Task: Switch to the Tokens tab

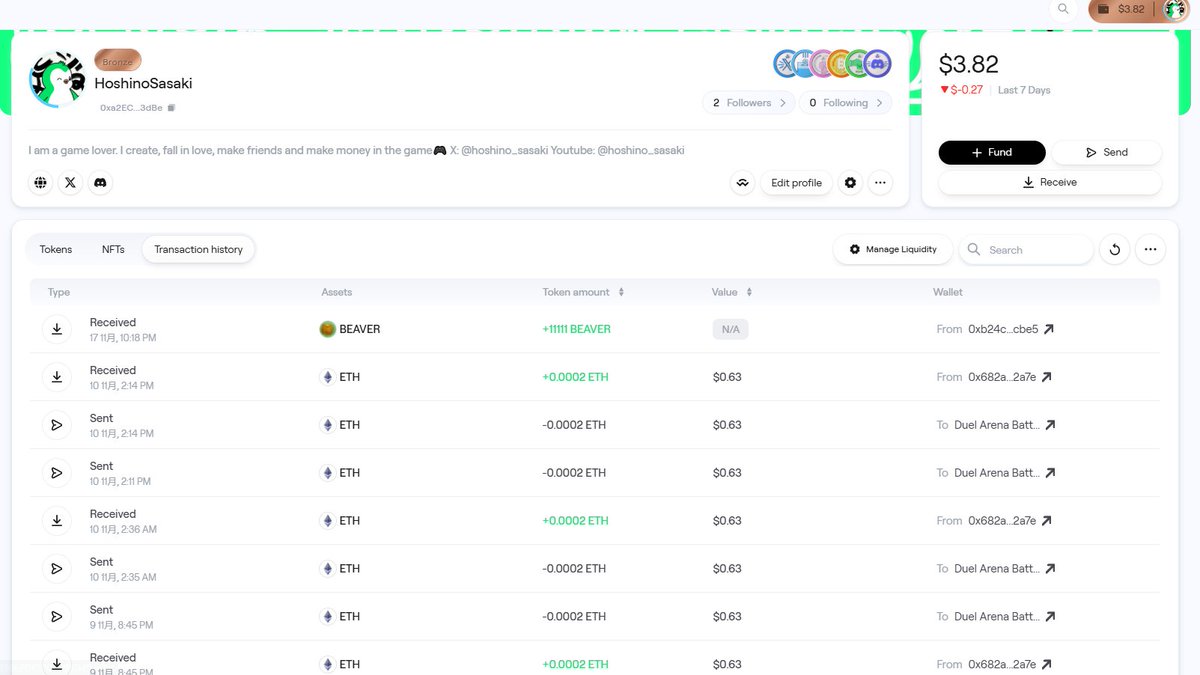Action: [56, 249]
